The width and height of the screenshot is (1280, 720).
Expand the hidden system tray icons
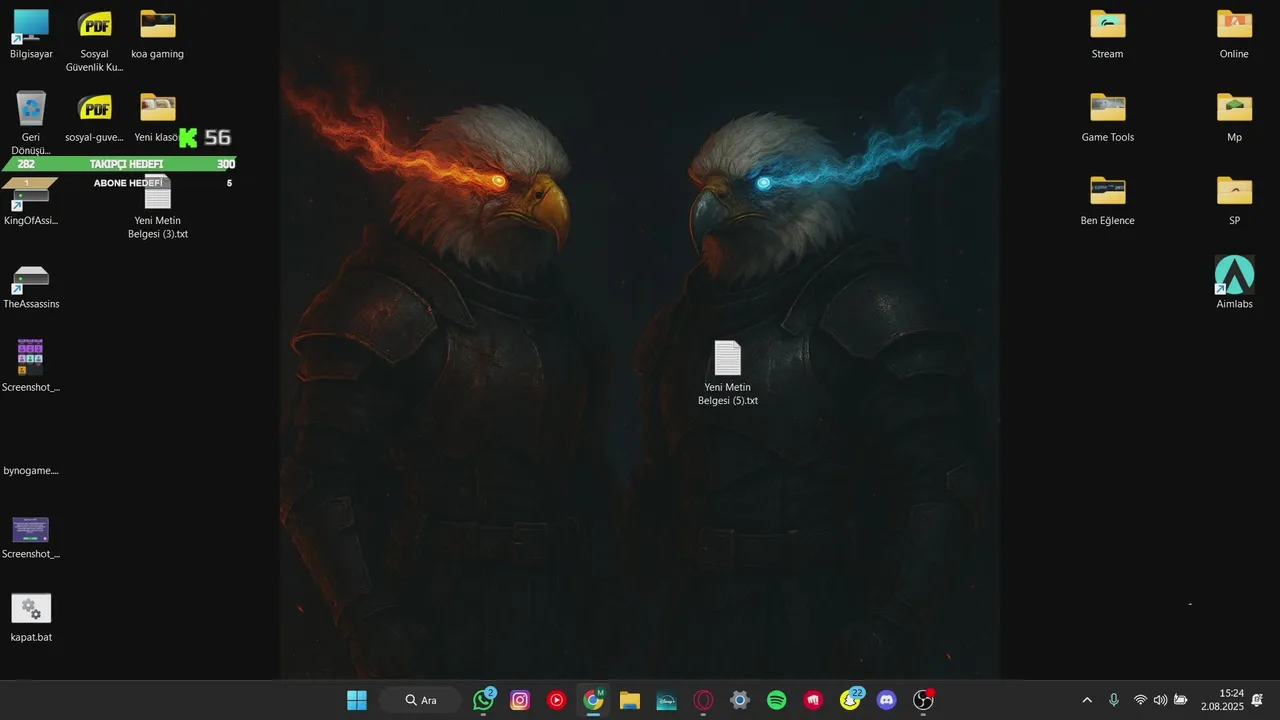point(1087,700)
